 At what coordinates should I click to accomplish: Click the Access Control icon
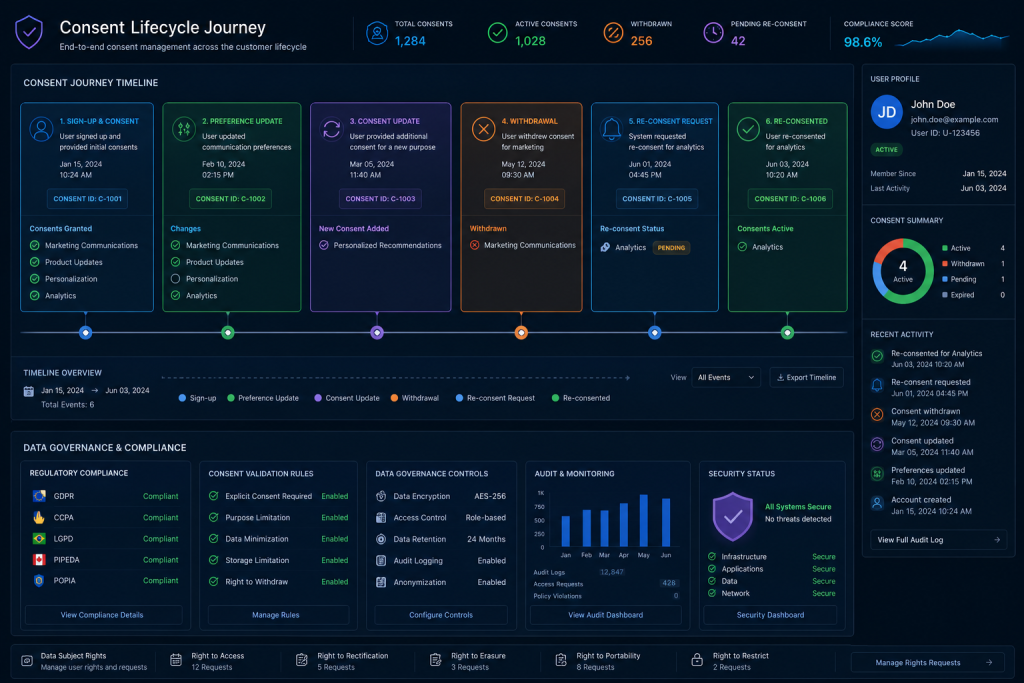[381, 518]
